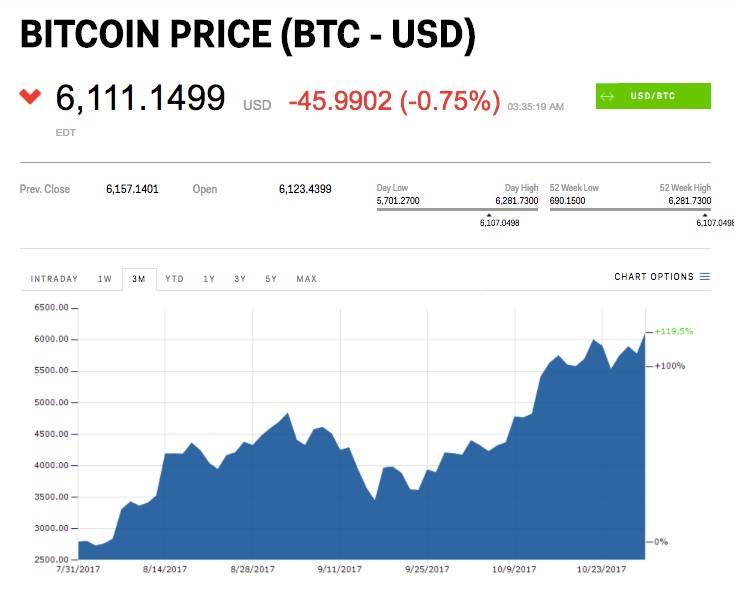
Task: Show the MAX time range
Action: click(306, 279)
